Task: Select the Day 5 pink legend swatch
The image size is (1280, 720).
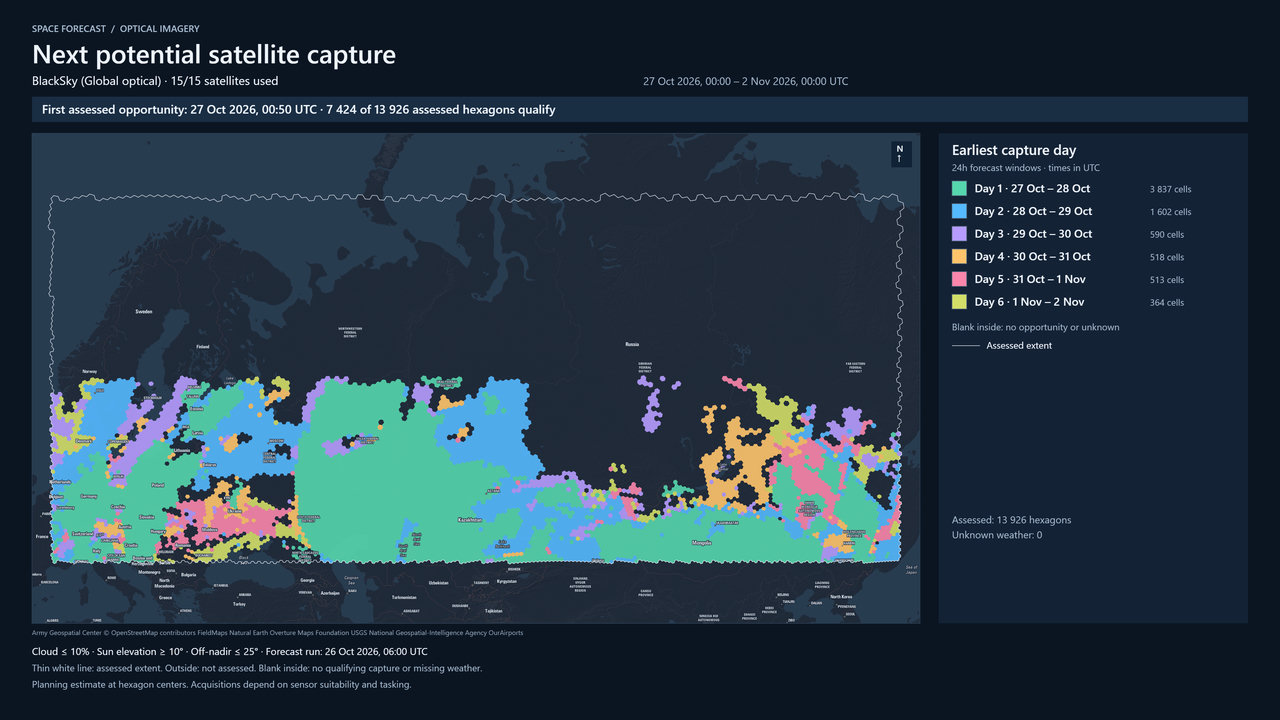Action: [x=959, y=279]
